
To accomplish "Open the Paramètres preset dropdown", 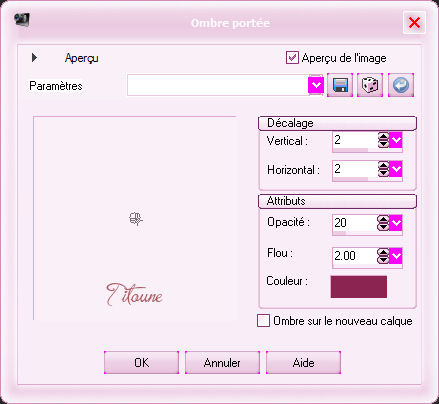I will (x=316, y=85).
